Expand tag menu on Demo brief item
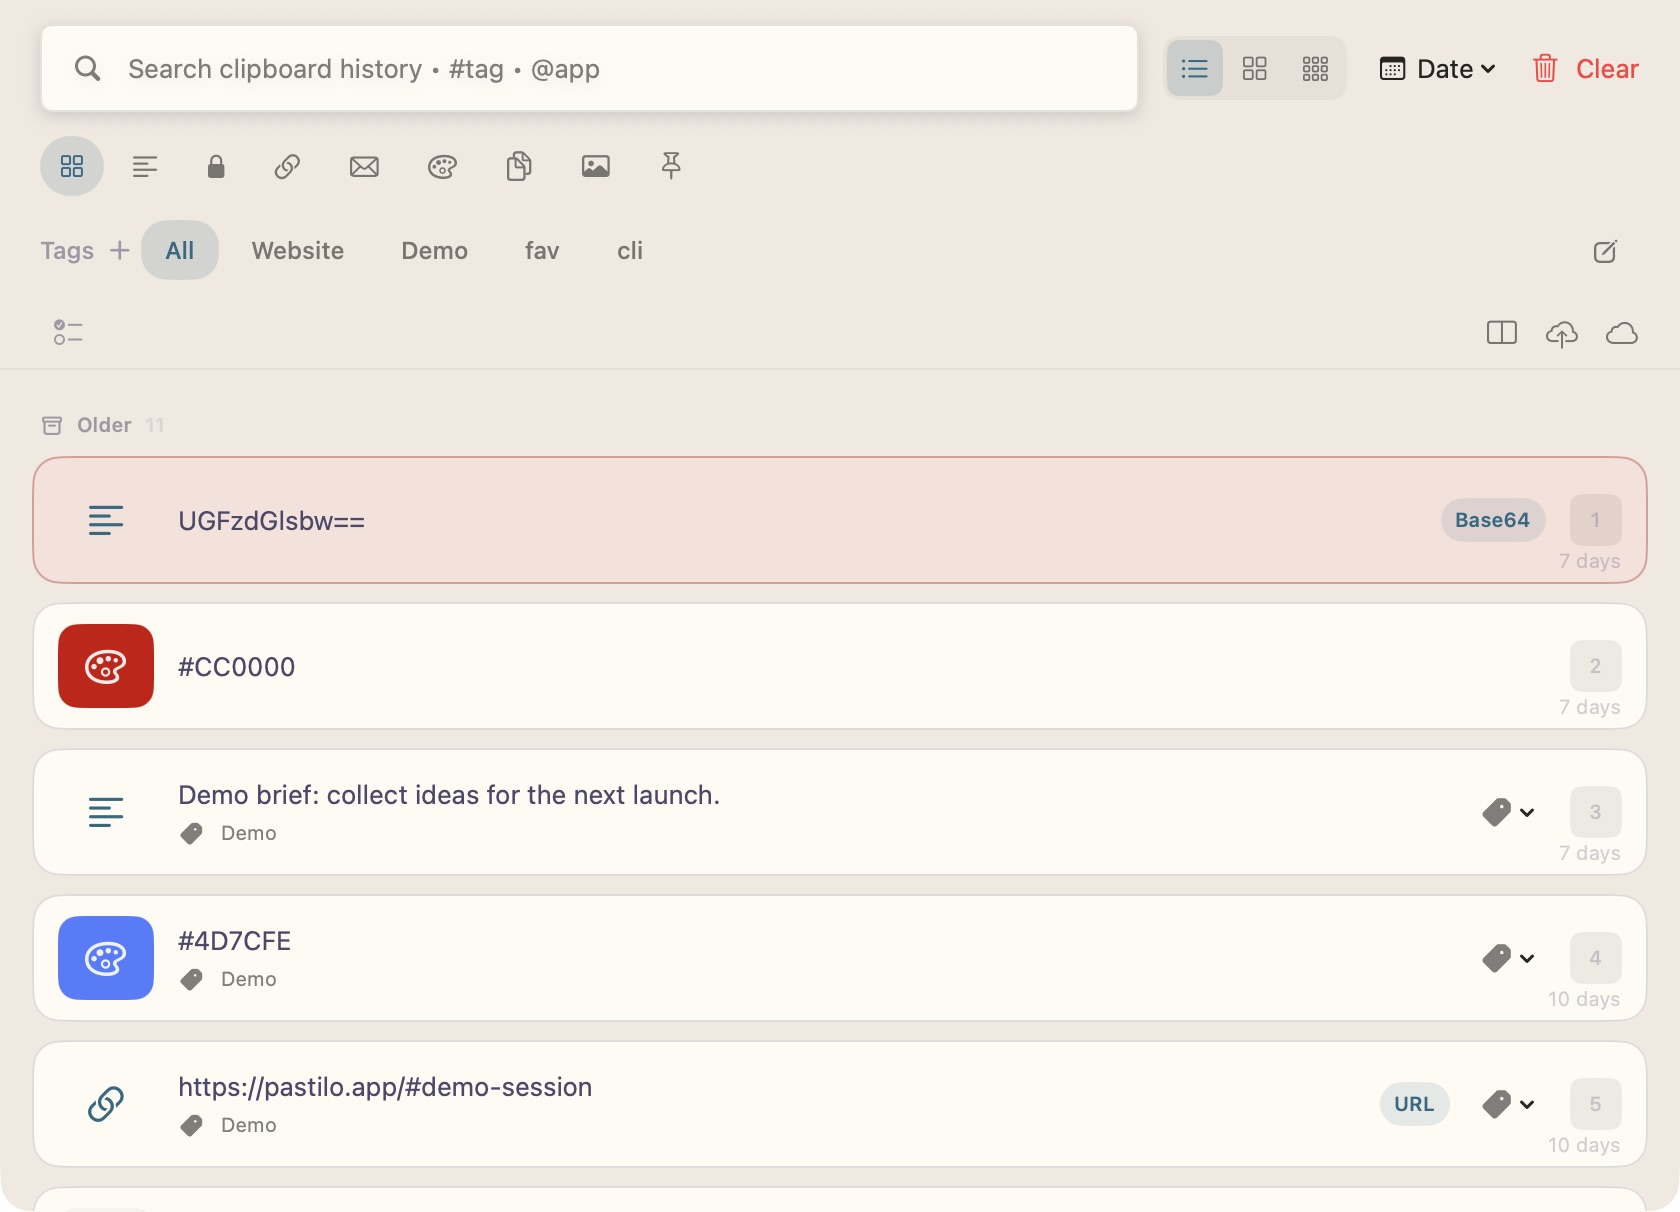This screenshot has height=1212, width=1680. pyautogui.click(x=1508, y=812)
